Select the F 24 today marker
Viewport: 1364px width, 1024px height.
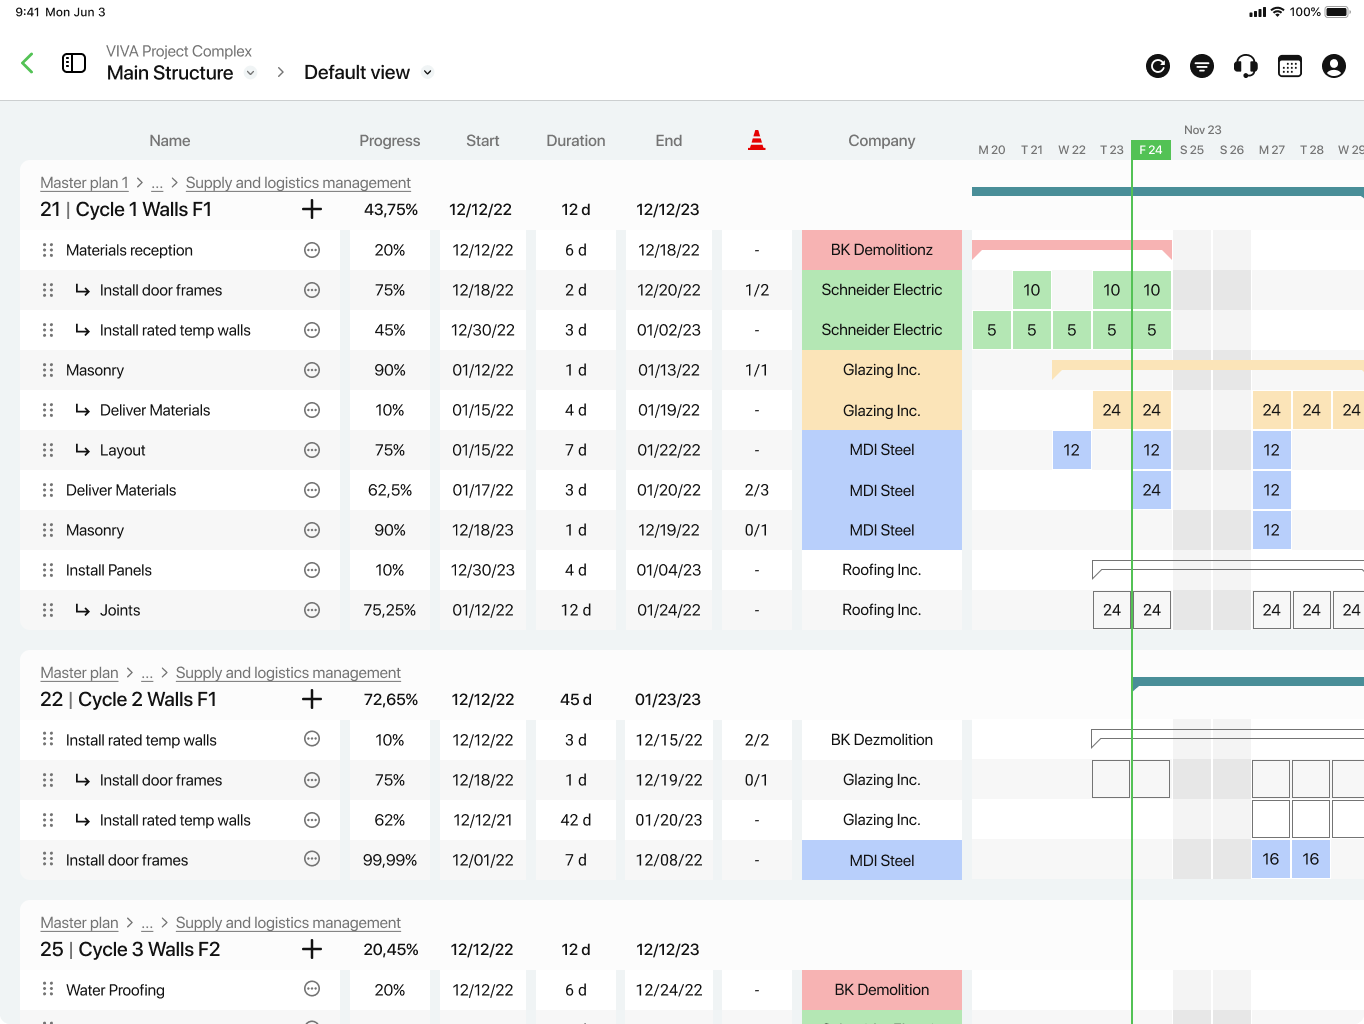click(x=1151, y=150)
